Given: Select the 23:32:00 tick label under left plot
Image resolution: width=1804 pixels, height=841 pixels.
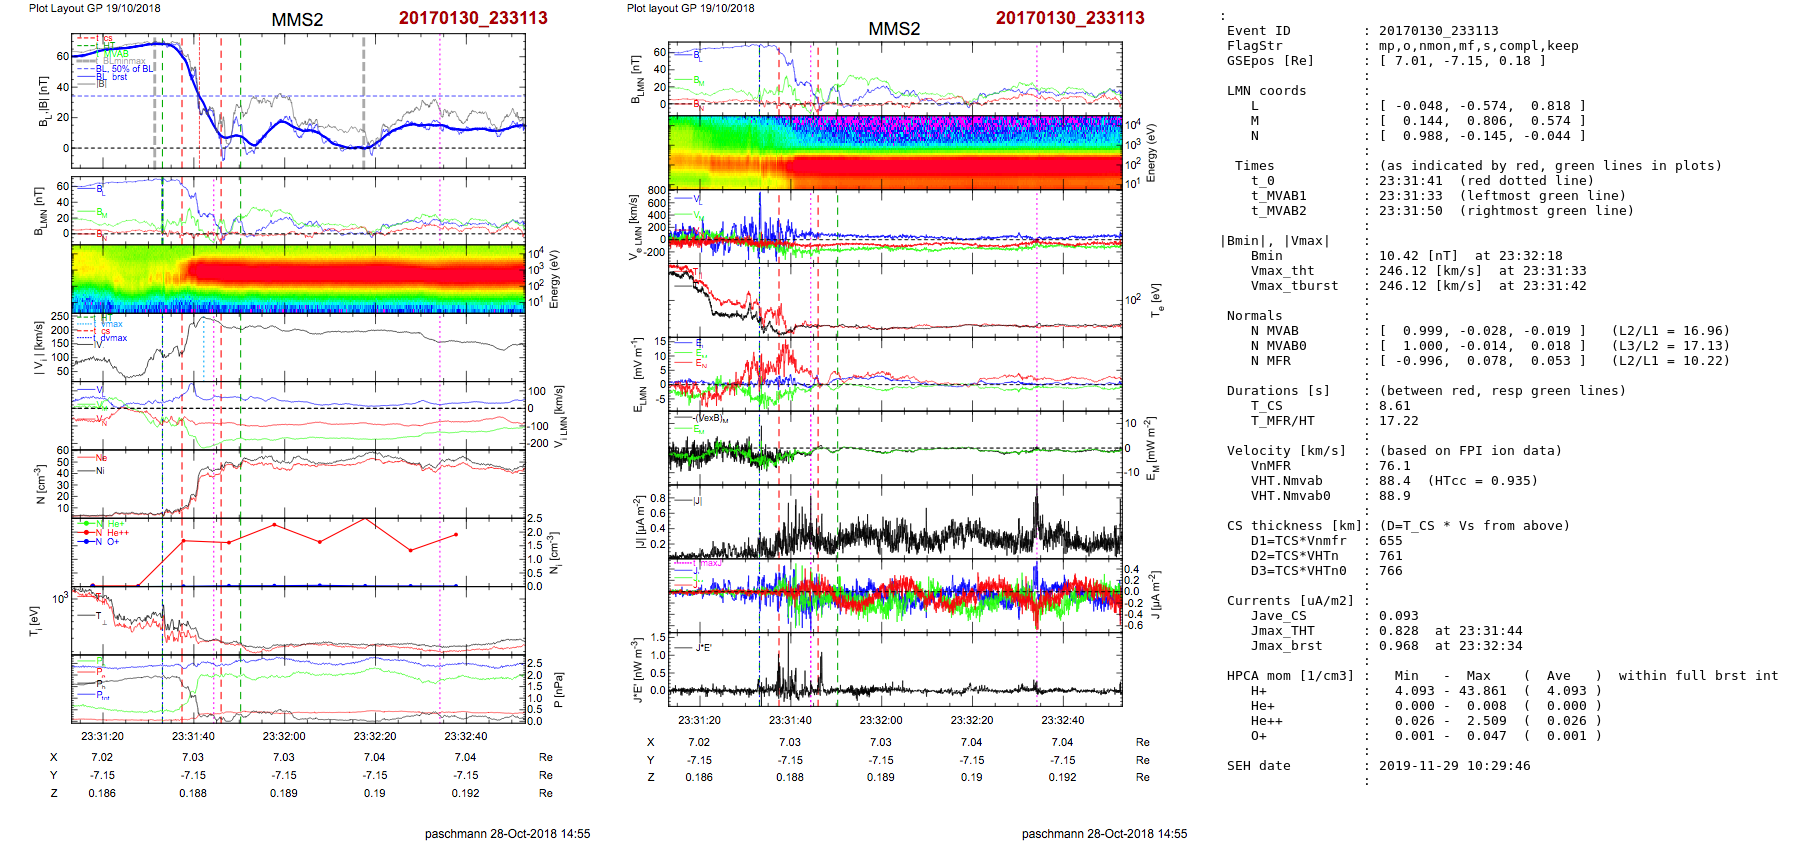Looking at the screenshot, I should pos(284,736).
